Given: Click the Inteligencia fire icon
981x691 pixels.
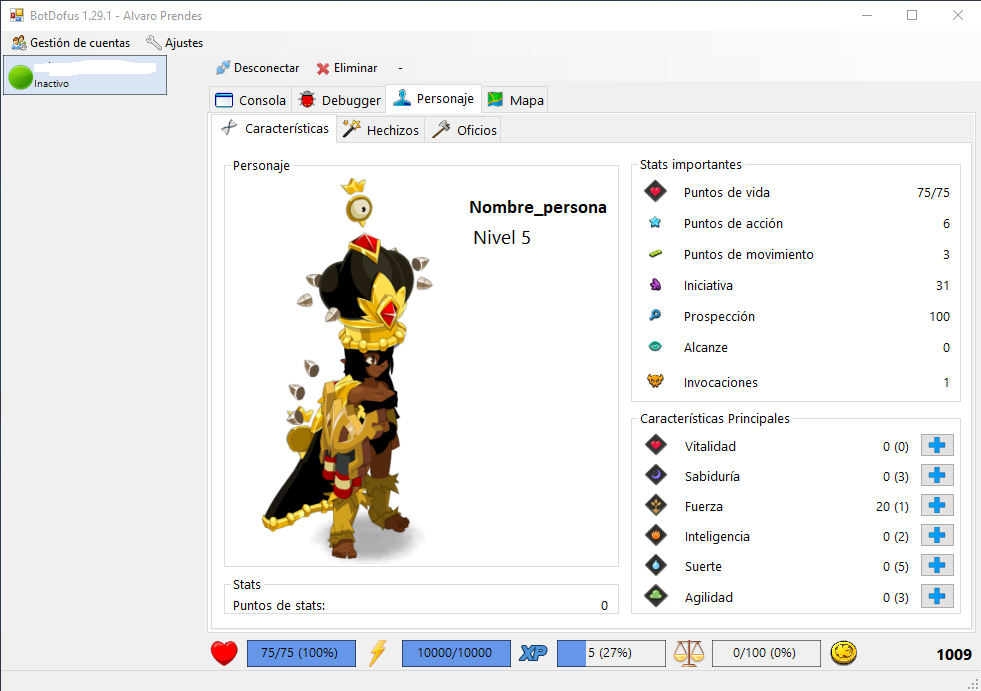Looking at the screenshot, I should point(656,535).
